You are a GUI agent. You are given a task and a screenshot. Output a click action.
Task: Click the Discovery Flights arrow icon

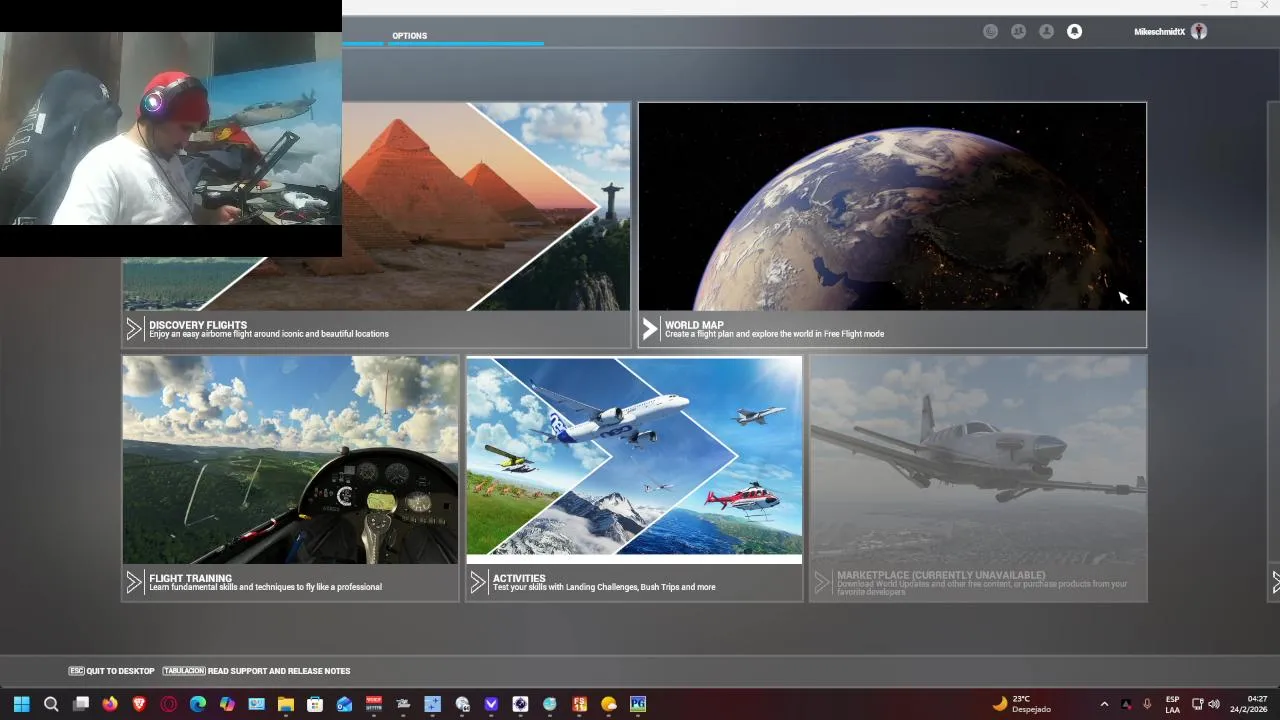(134, 328)
